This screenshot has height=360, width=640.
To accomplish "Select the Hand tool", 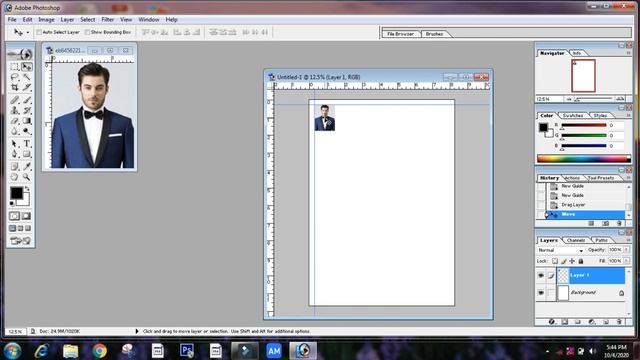I will [x=15, y=177].
